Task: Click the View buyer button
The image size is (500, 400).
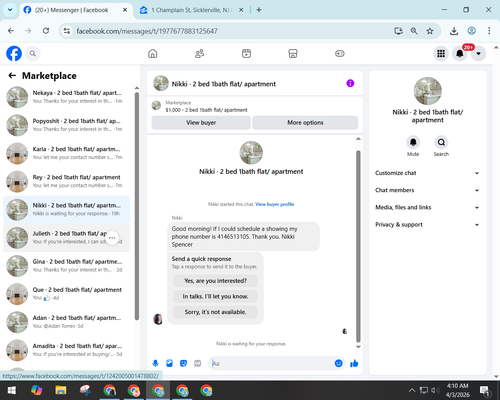Action: (x=201, y=123)
